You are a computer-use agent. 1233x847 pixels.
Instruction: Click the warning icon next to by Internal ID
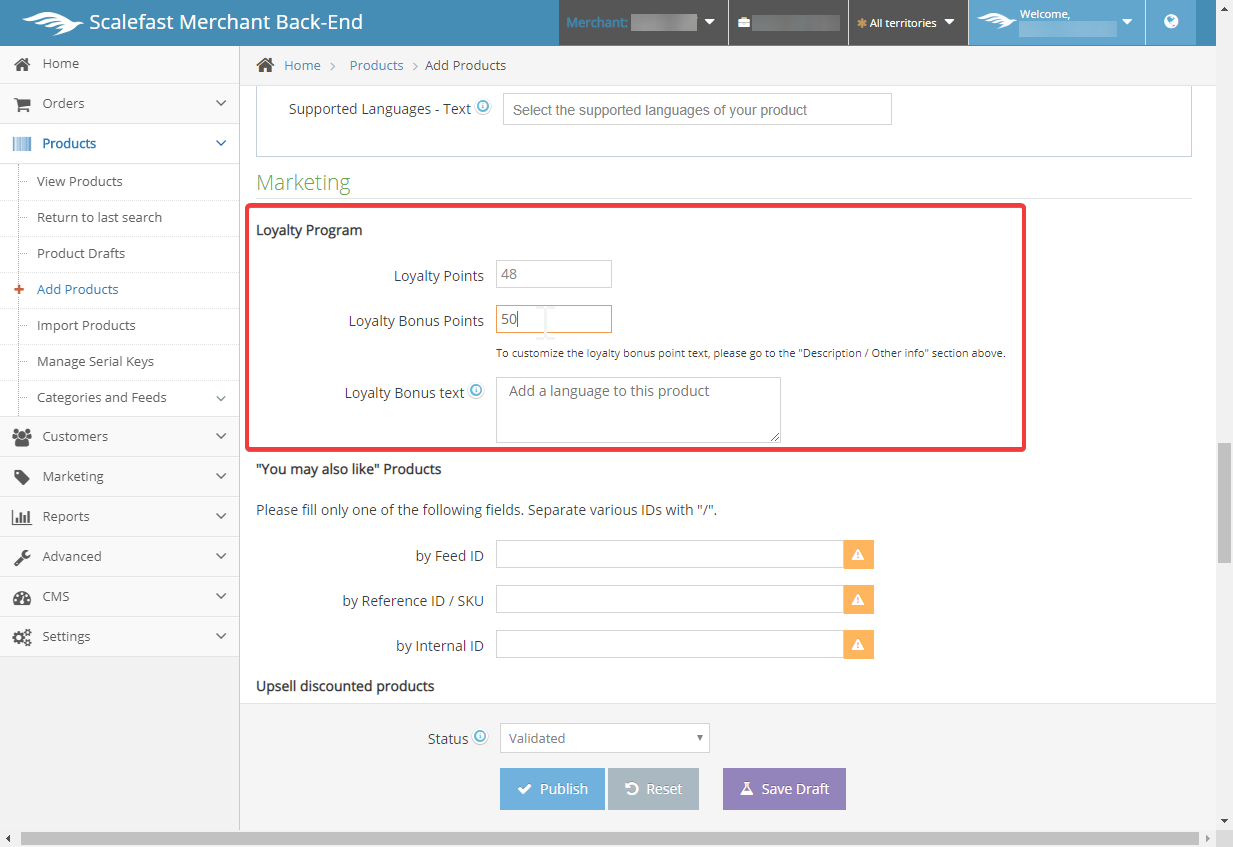(x=858, y=645)
